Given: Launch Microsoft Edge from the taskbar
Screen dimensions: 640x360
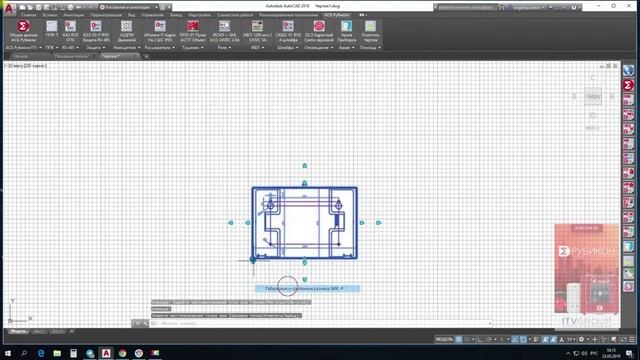Looking at the screenshot, I should [41, 353].
